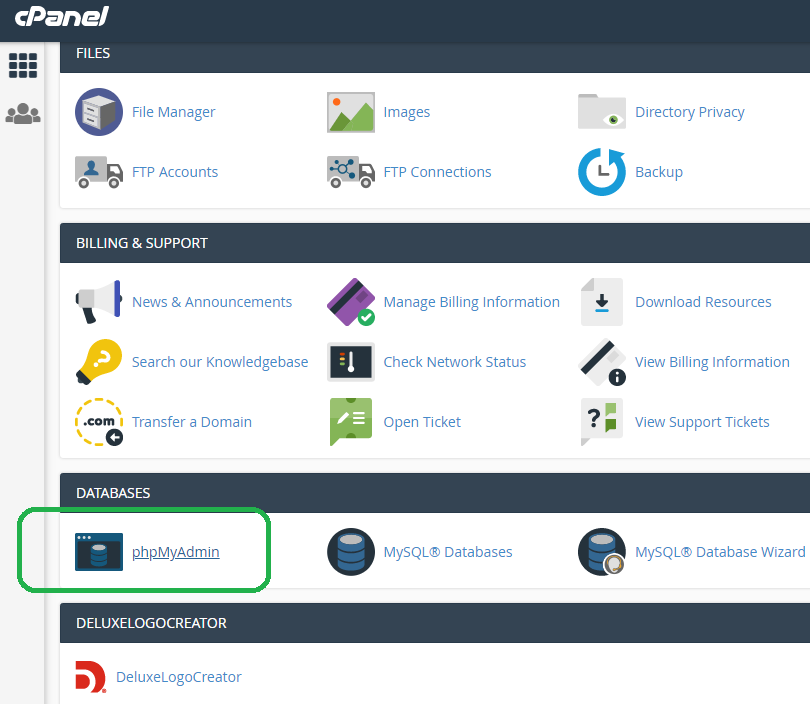The image size is (810, 704).
Task: Select the FTP Accounts truck icon
Action: (99, 172)
